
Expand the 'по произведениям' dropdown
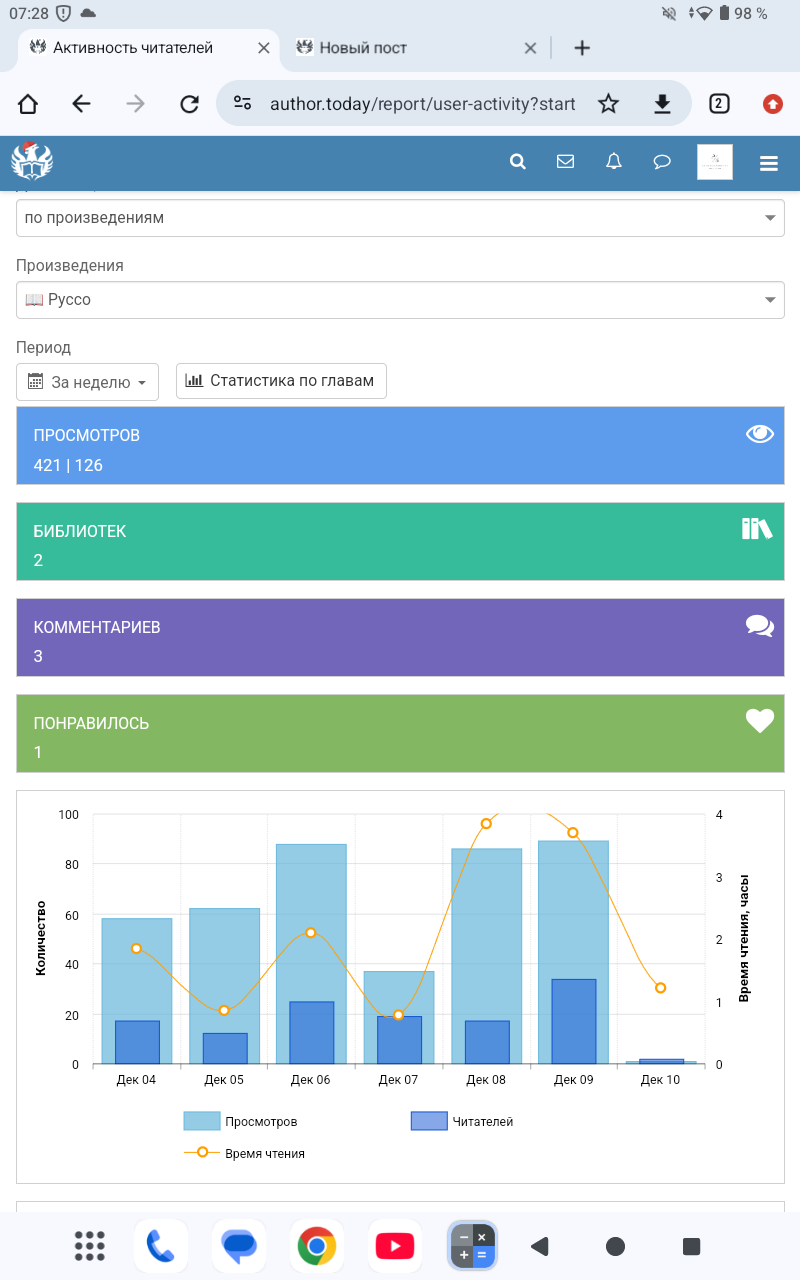pyautogui.click(x=400, y=218)
